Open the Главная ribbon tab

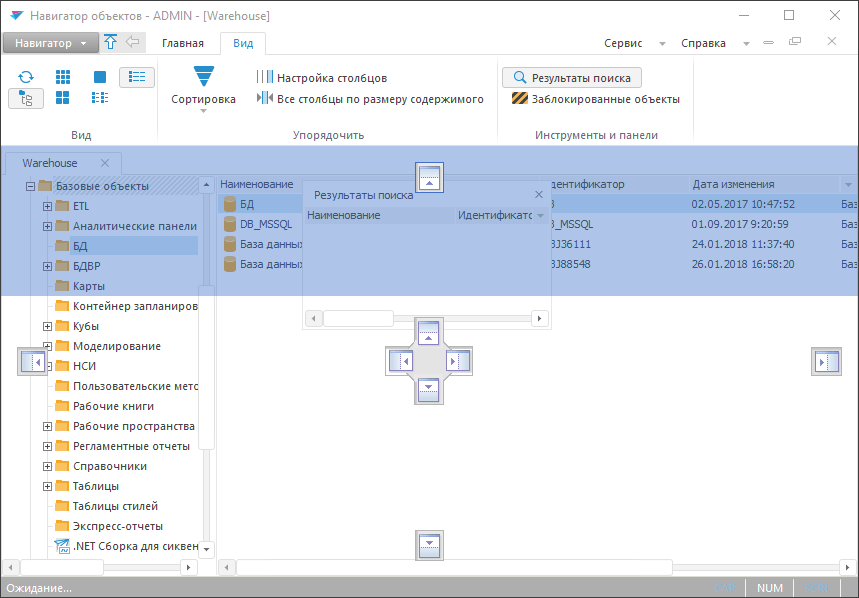[x=183, y=43]
